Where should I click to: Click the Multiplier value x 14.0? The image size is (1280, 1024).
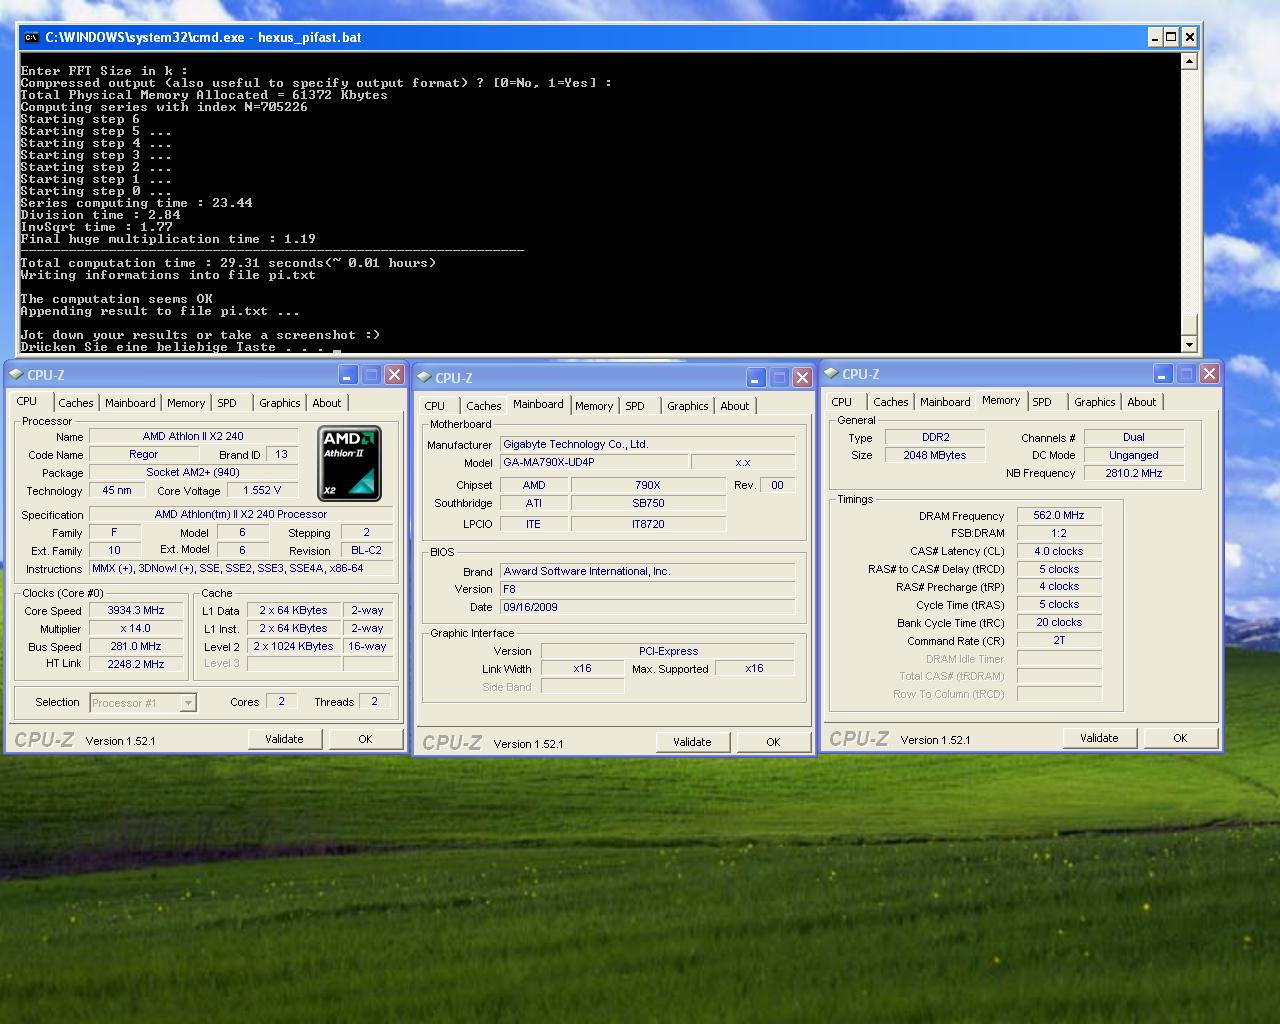136,628
